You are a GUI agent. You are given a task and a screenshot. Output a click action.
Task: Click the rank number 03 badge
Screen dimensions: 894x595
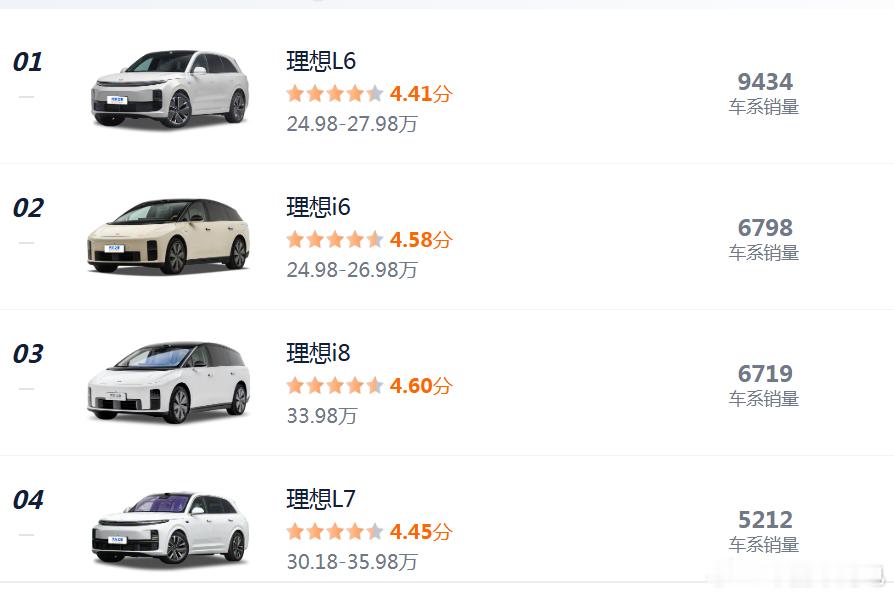(x=28, y=353)
